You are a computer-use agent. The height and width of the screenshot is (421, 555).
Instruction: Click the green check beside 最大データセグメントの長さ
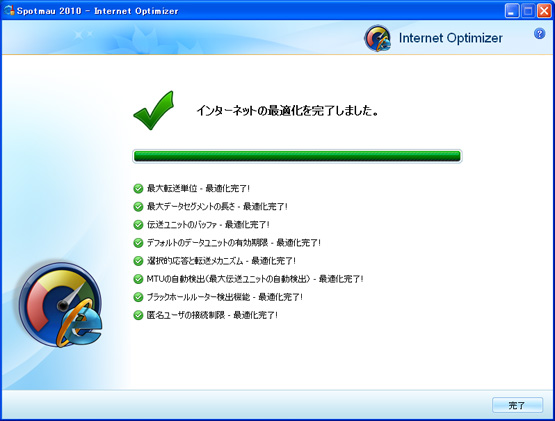pos(138,206)
